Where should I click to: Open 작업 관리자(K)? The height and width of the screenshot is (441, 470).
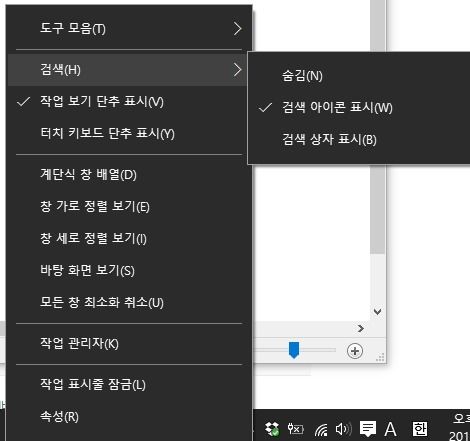click(x=129, y=344)
